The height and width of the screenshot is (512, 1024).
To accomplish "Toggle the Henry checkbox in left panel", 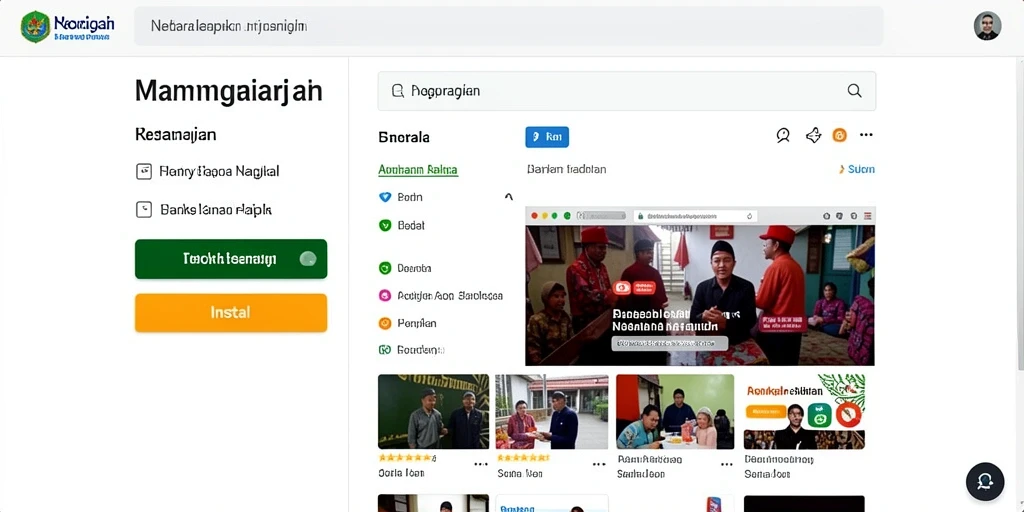I will (x=143, y=172).
